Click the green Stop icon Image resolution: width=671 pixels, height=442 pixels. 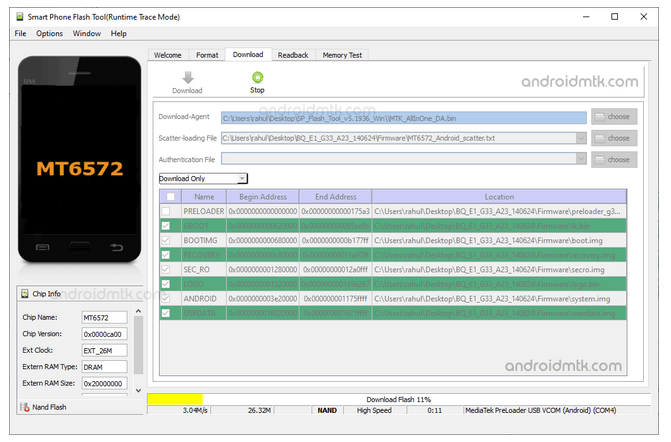point(257,77)
